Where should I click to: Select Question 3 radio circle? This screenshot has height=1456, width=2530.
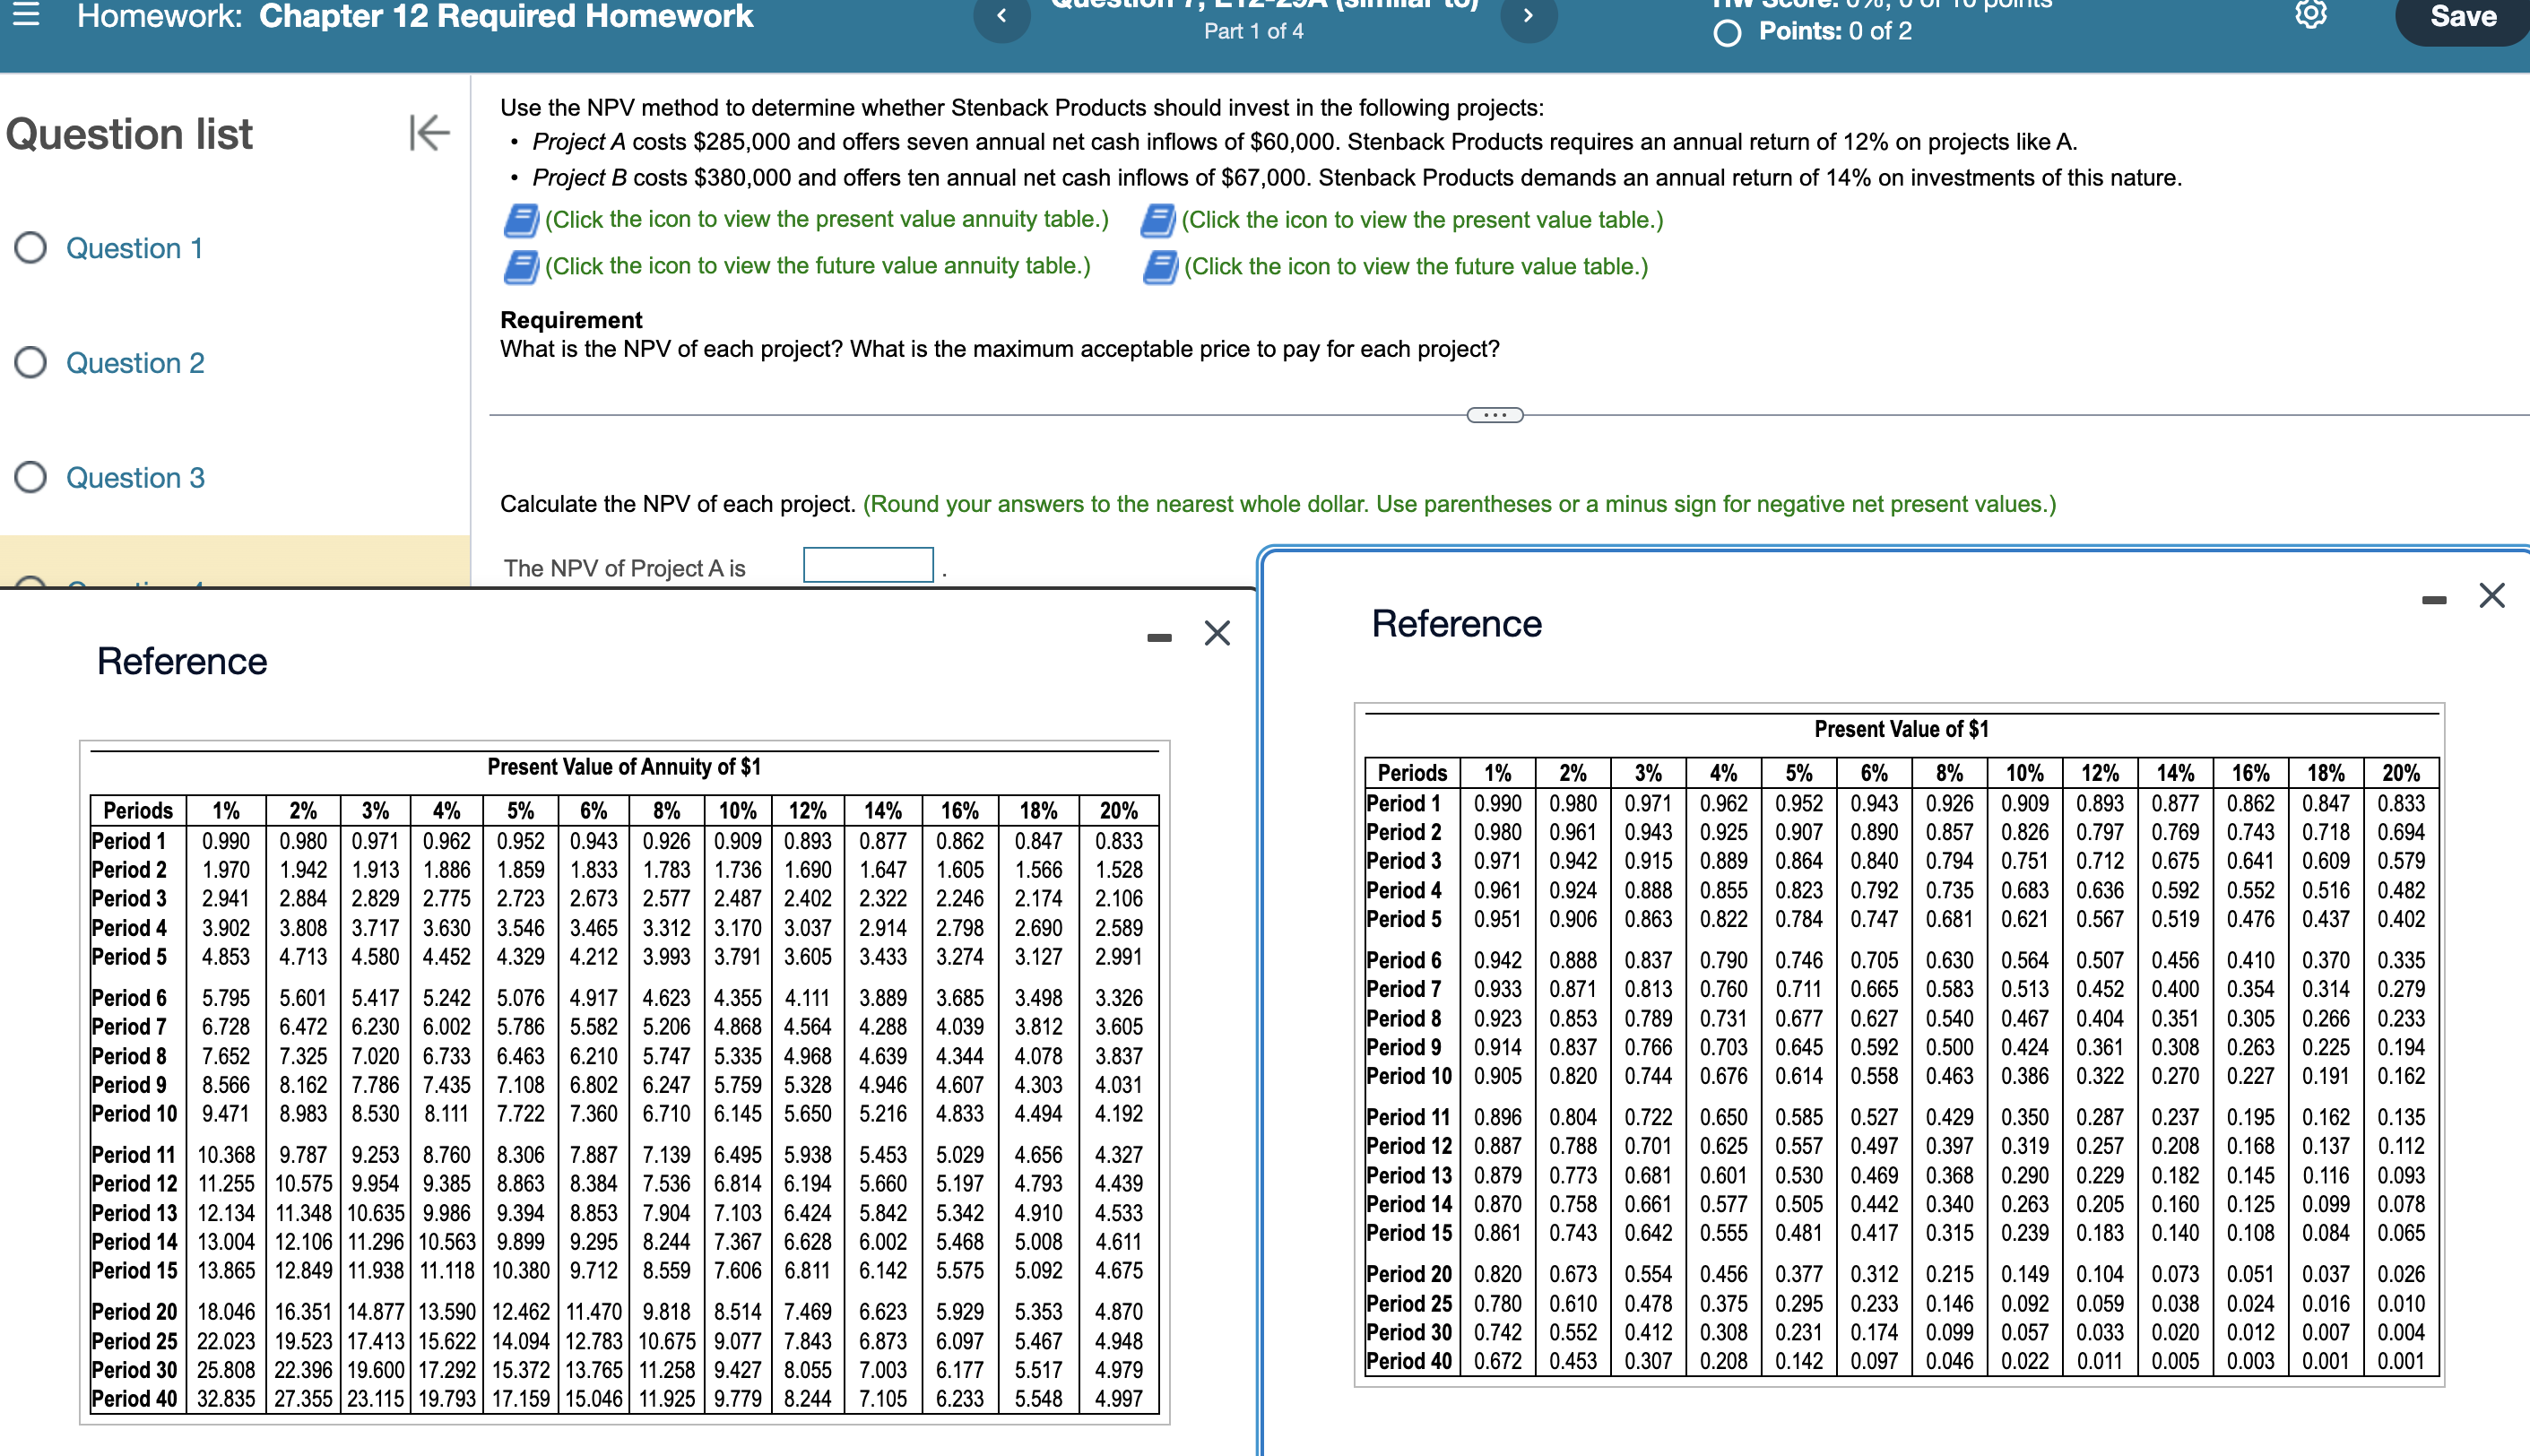[31, 477]
